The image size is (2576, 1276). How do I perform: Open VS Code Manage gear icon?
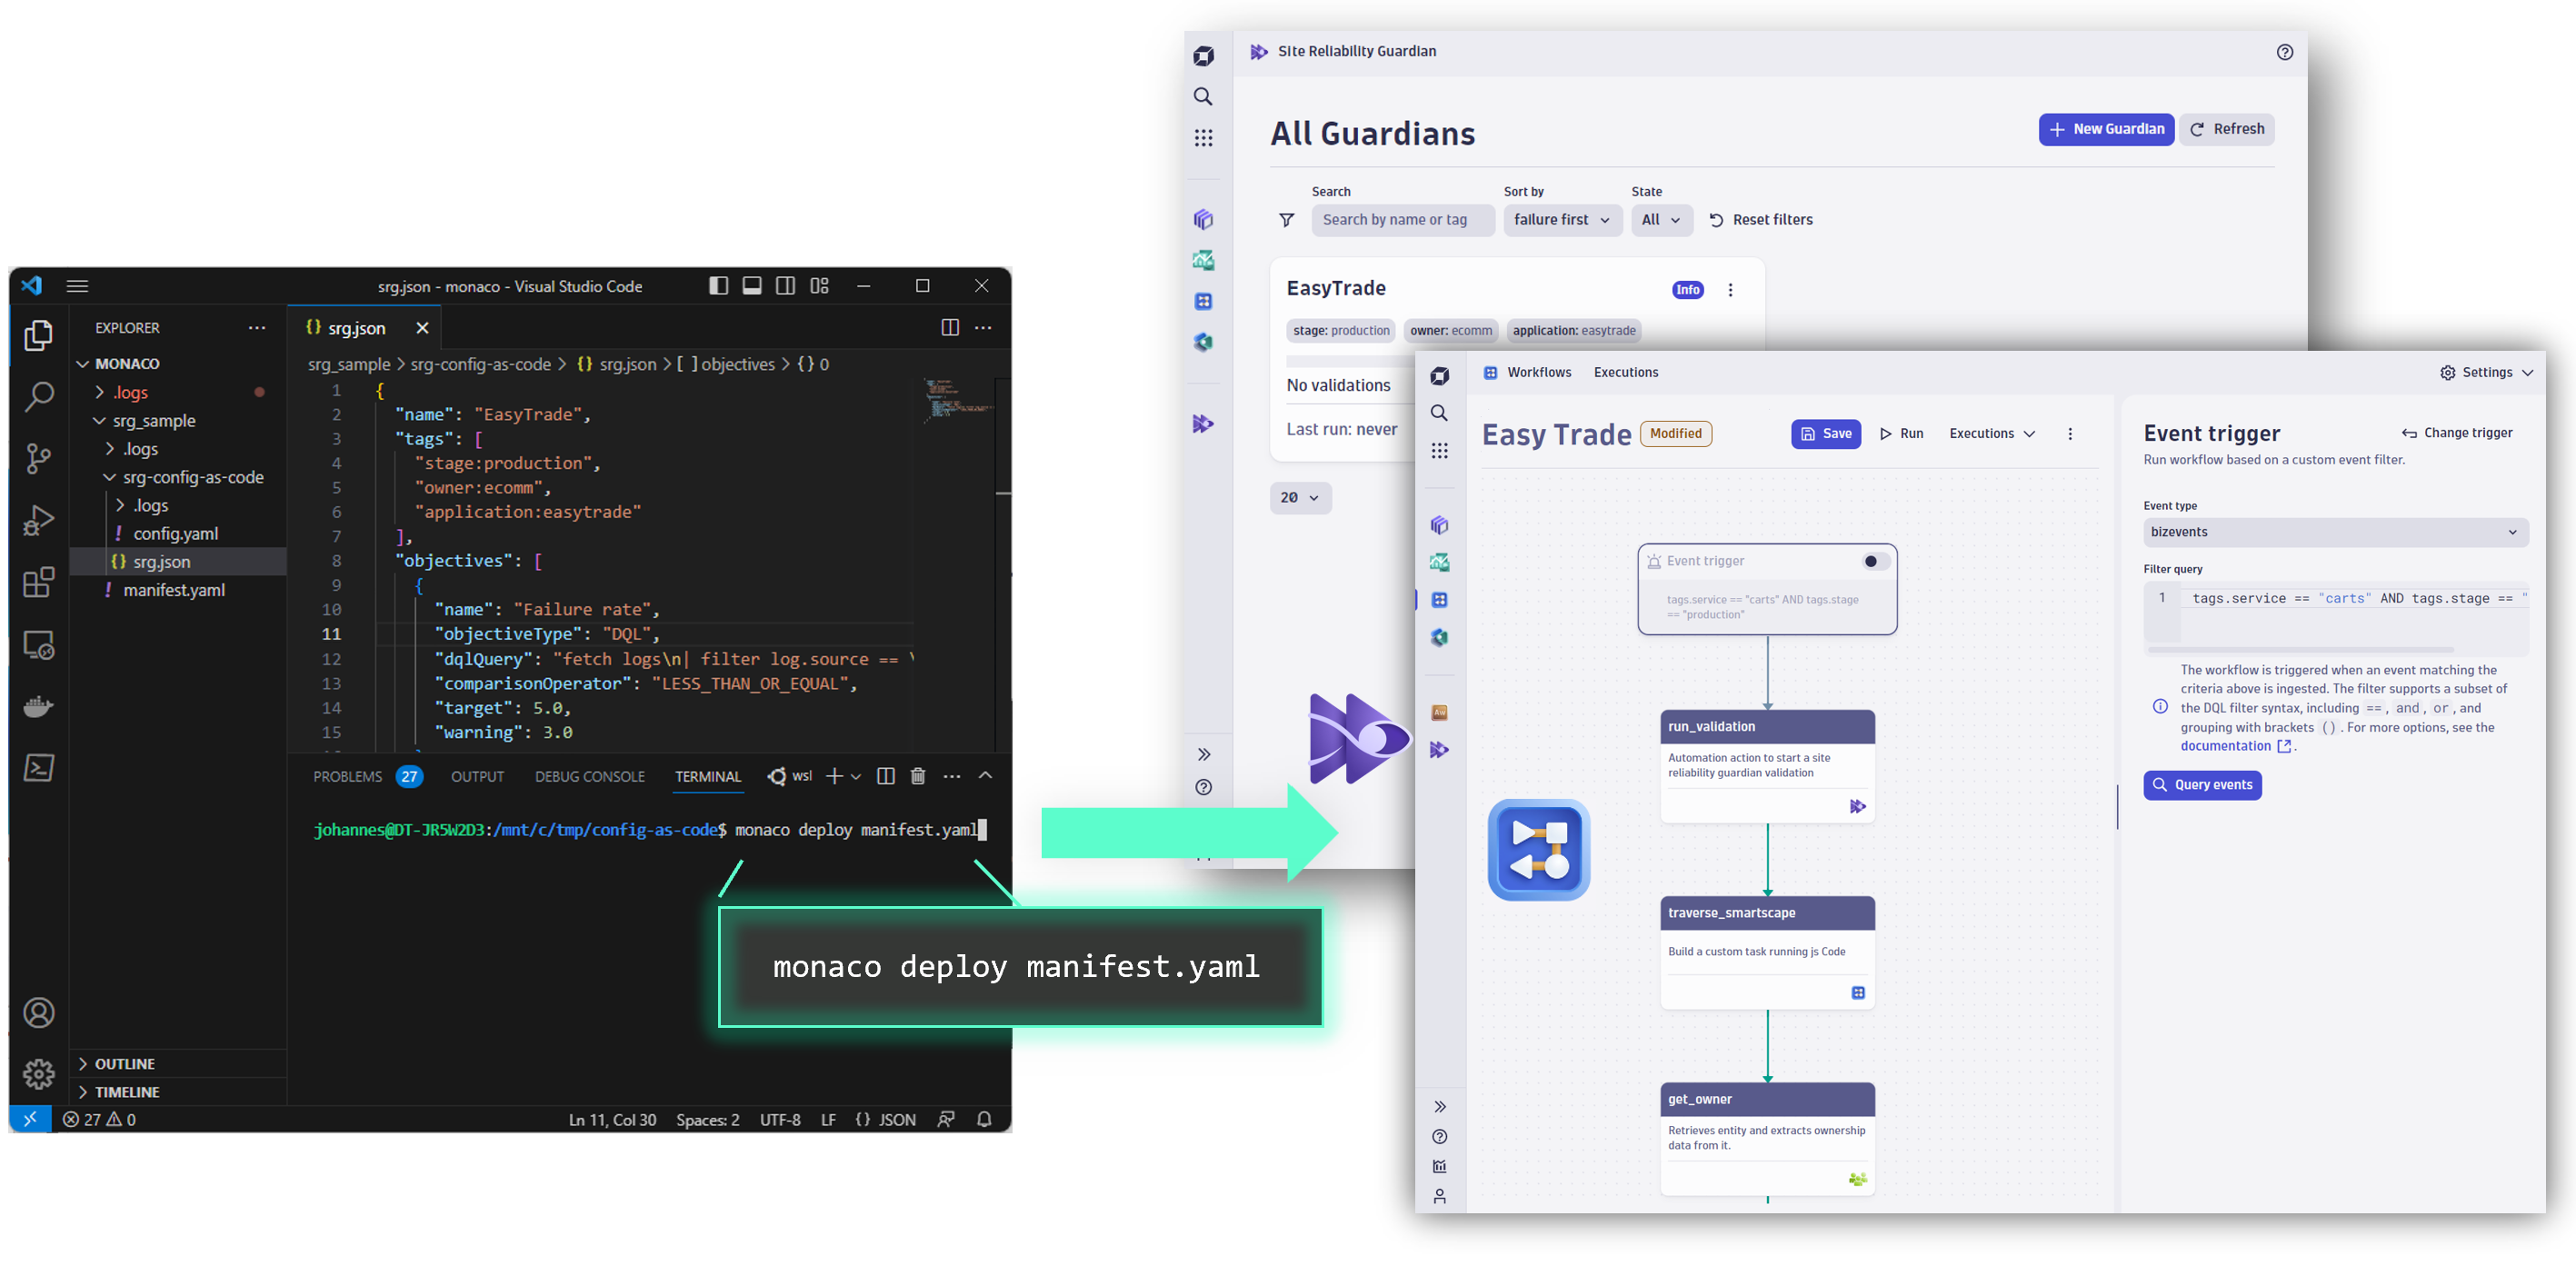pyautogui.click(x=38, y=1074)
